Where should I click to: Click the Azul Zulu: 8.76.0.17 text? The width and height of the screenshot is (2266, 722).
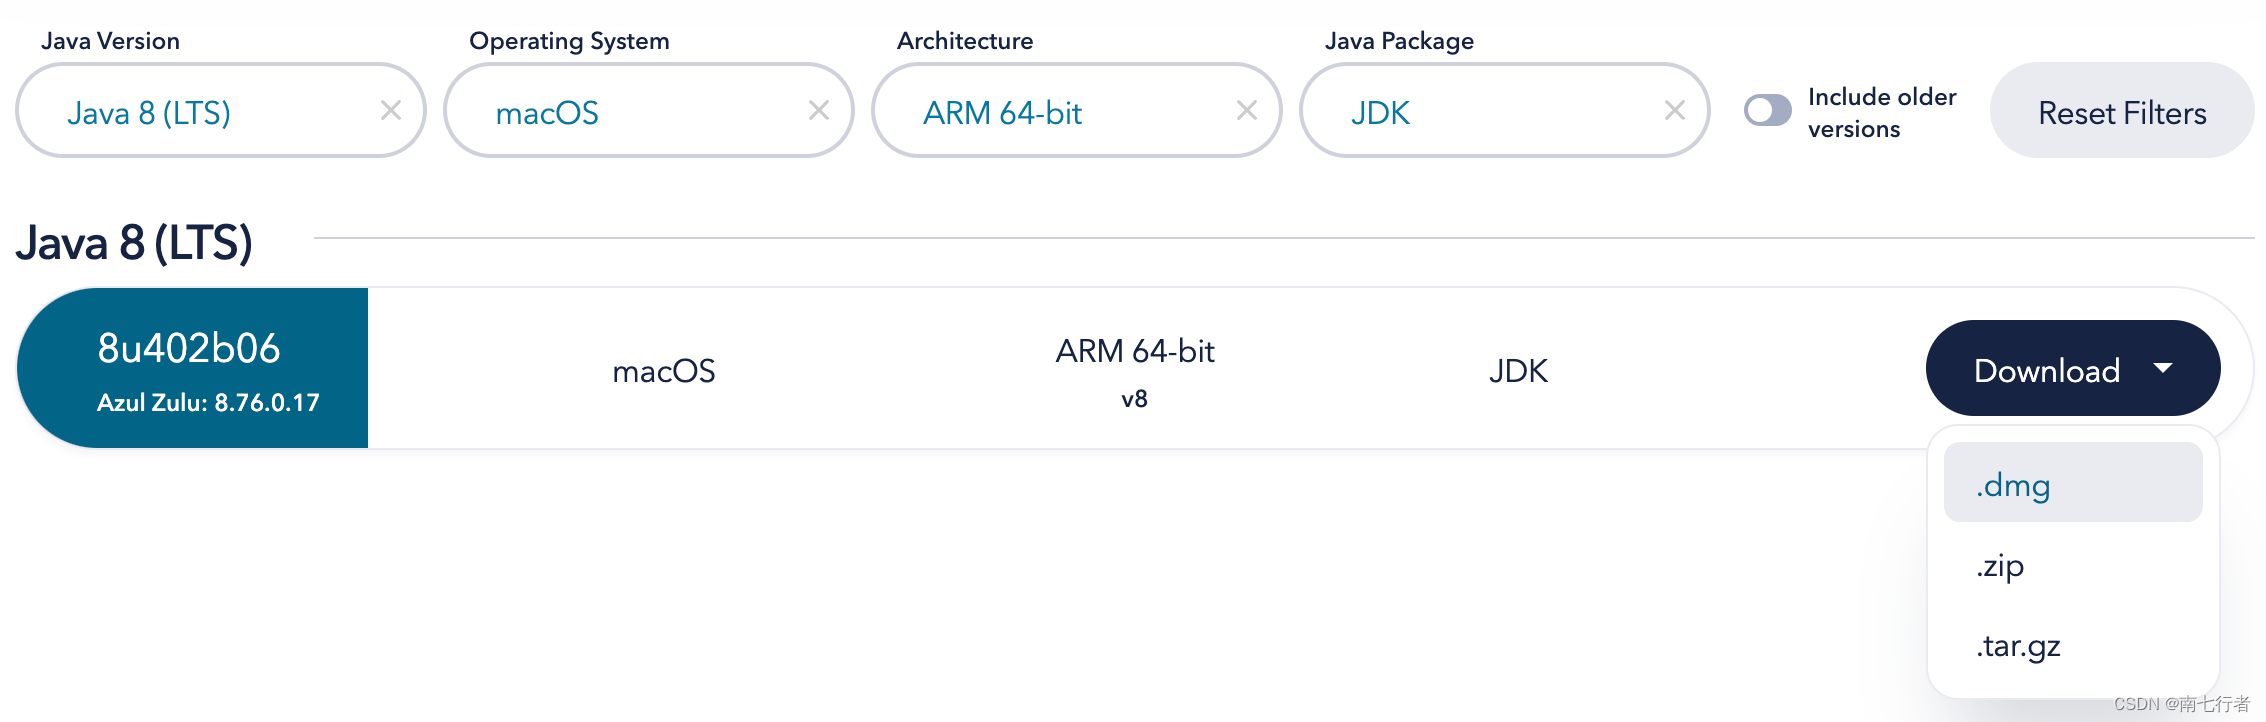[x=208, y=403]
